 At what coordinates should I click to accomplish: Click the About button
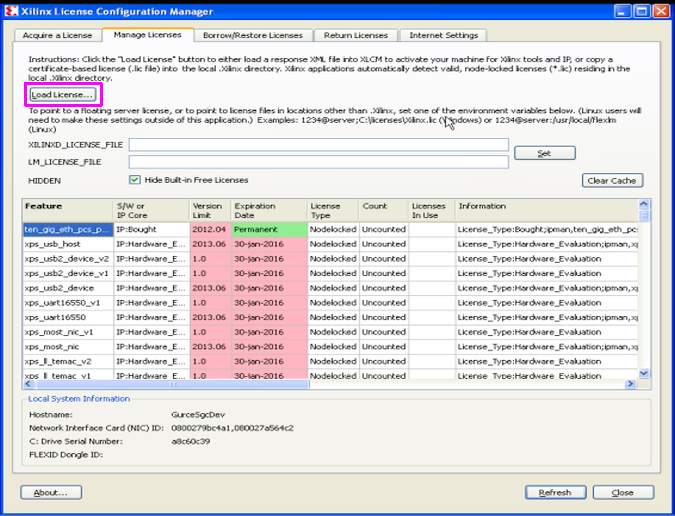(x=51, y=492)
